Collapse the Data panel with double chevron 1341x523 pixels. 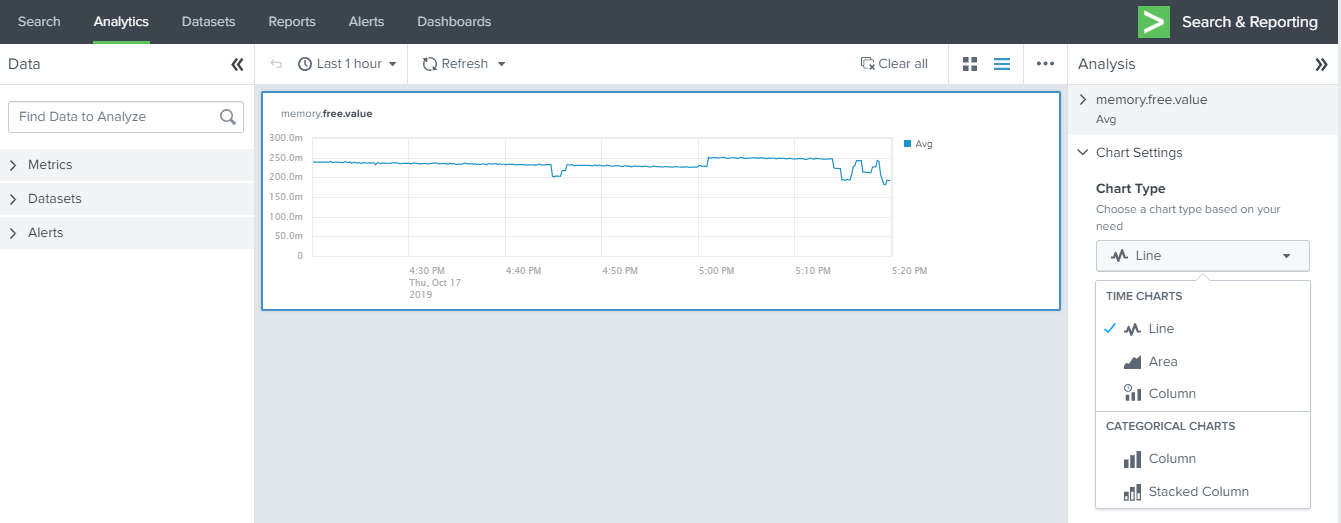(x=237, y=64)
